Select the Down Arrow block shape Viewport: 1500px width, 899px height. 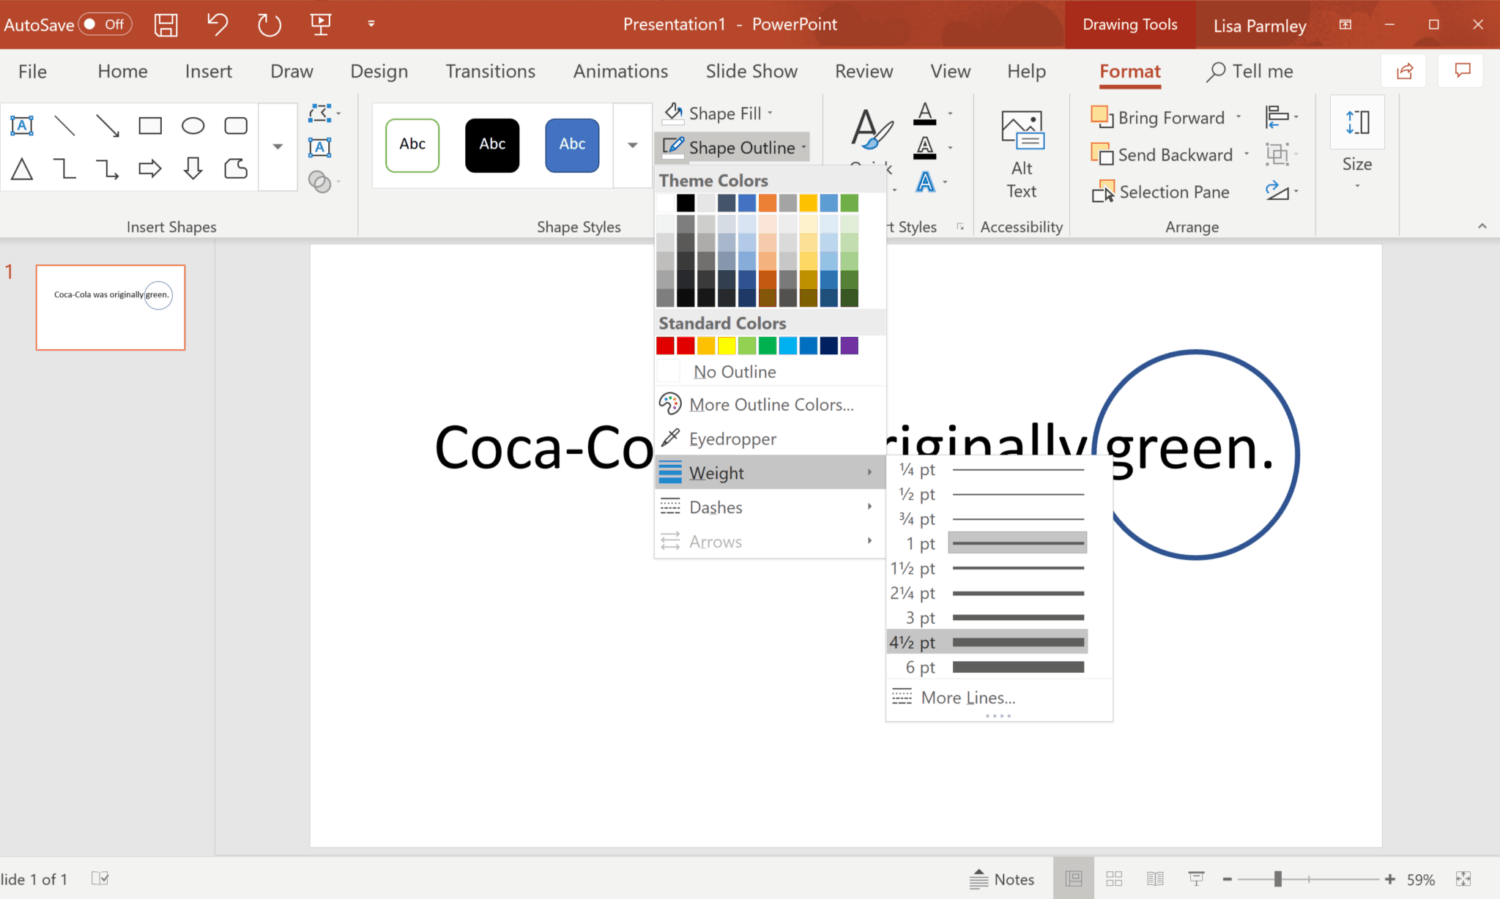click(x=193, y=168)
